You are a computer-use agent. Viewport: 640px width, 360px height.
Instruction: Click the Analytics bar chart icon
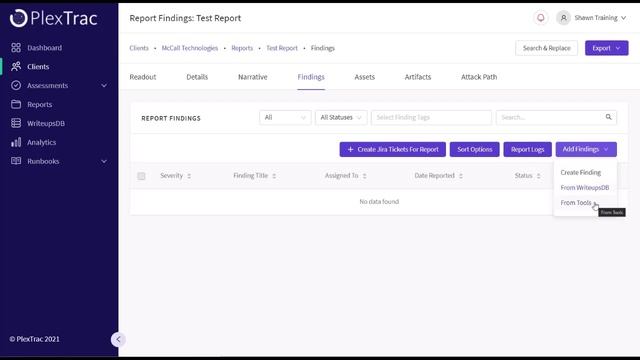(16, 142)
